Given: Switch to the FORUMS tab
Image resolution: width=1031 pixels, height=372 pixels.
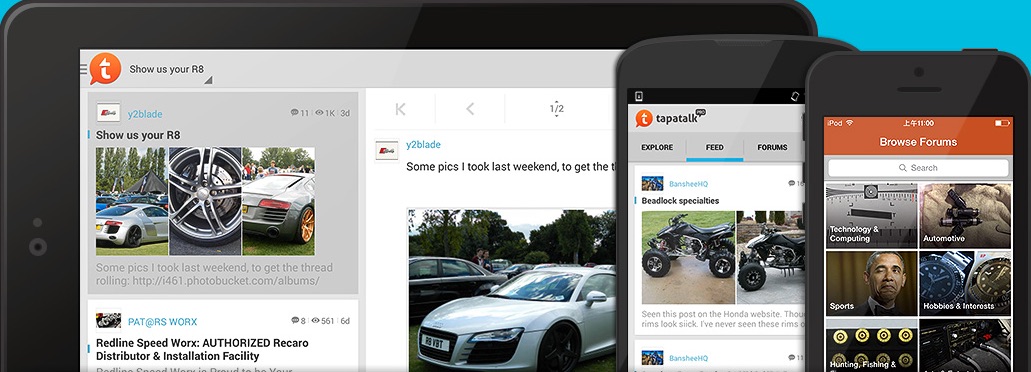Looking at the screenshot, I should pyautogui.click(x=773, y=147).
